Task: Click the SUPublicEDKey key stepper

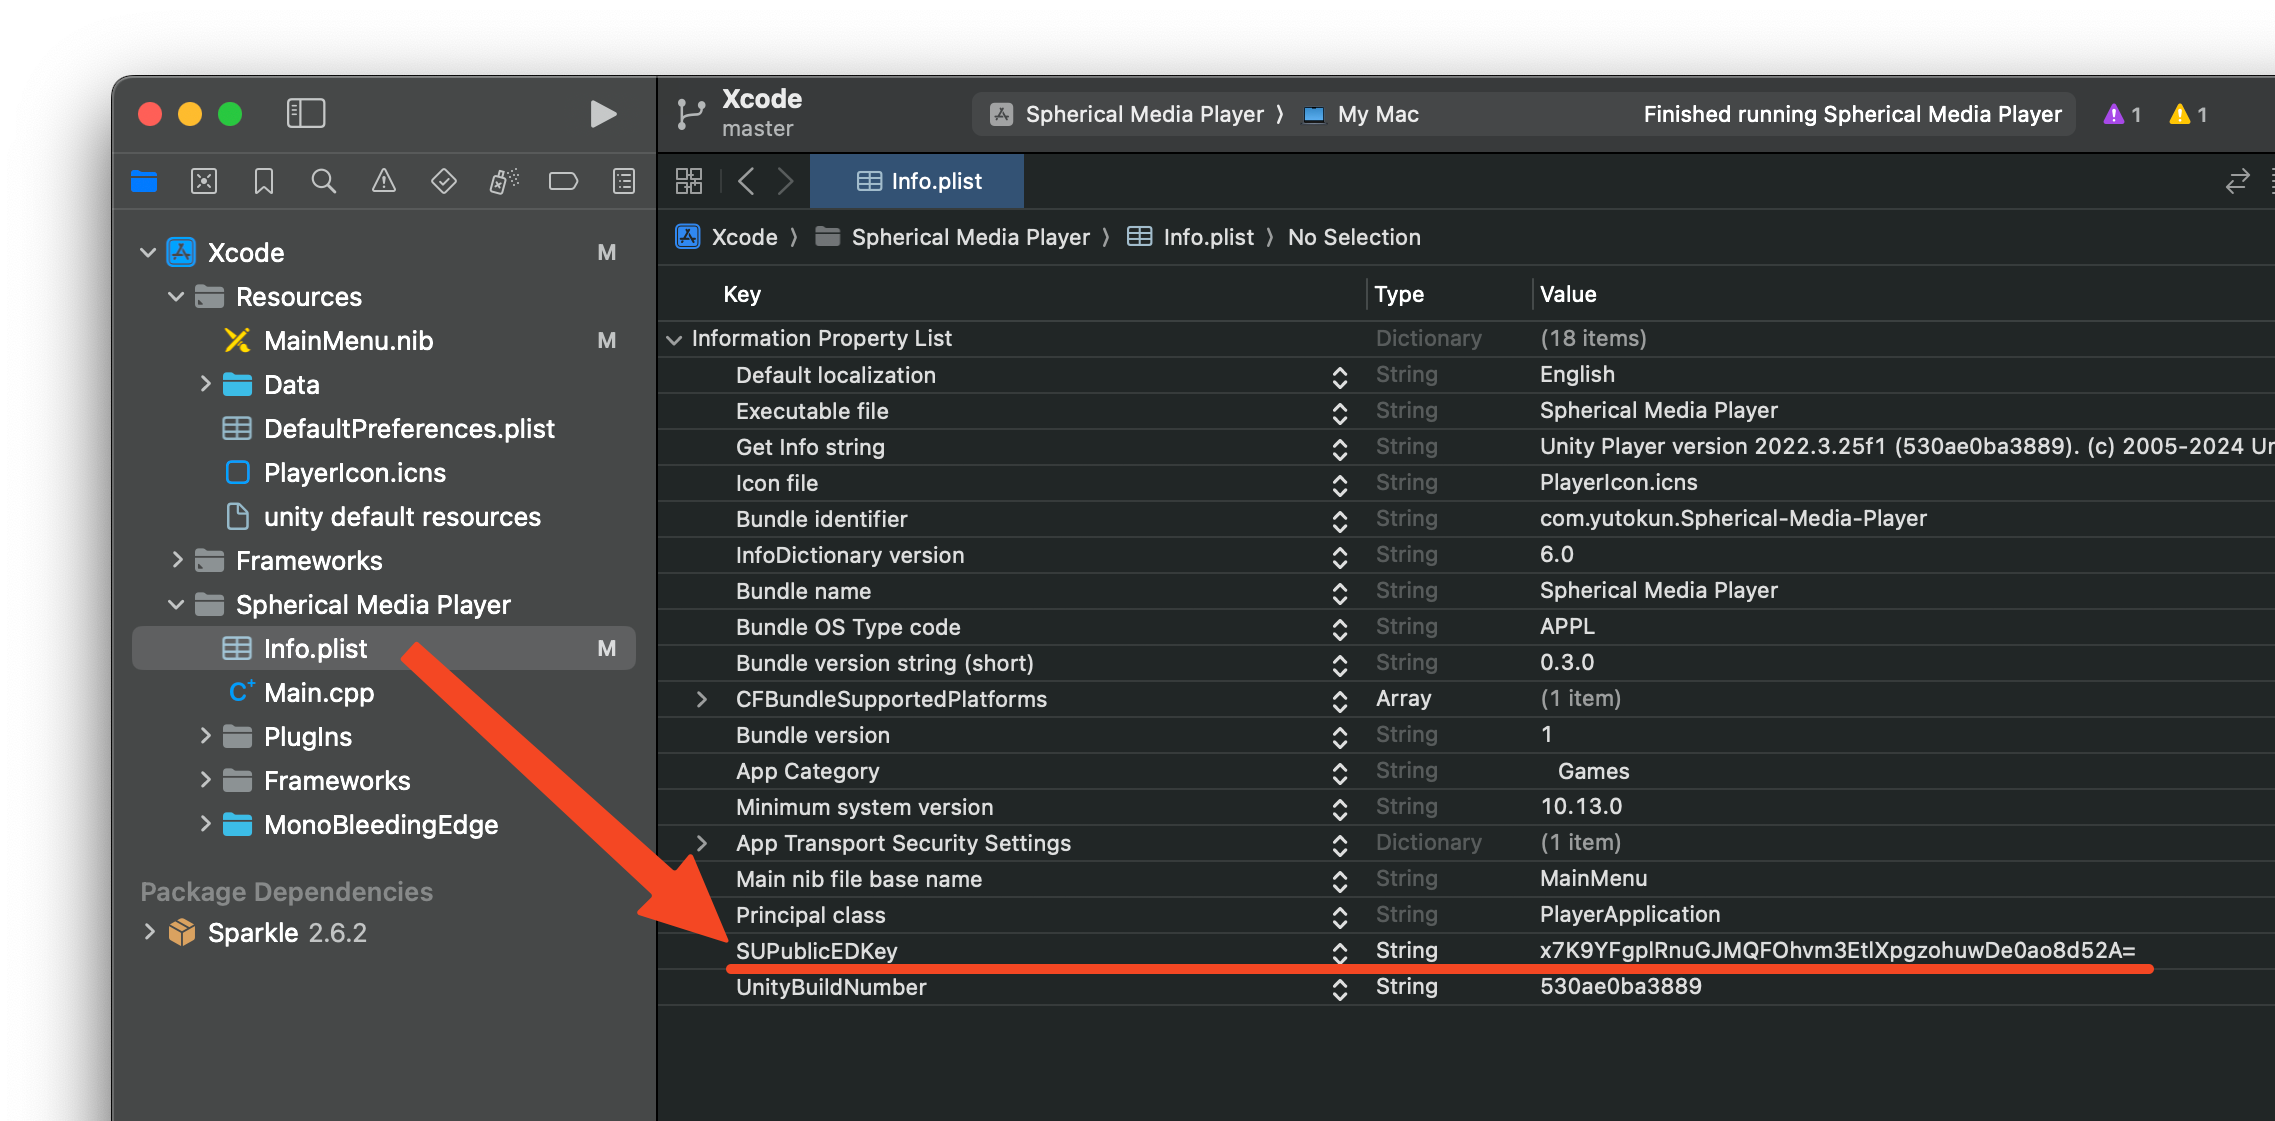Action: point(1339,952)
